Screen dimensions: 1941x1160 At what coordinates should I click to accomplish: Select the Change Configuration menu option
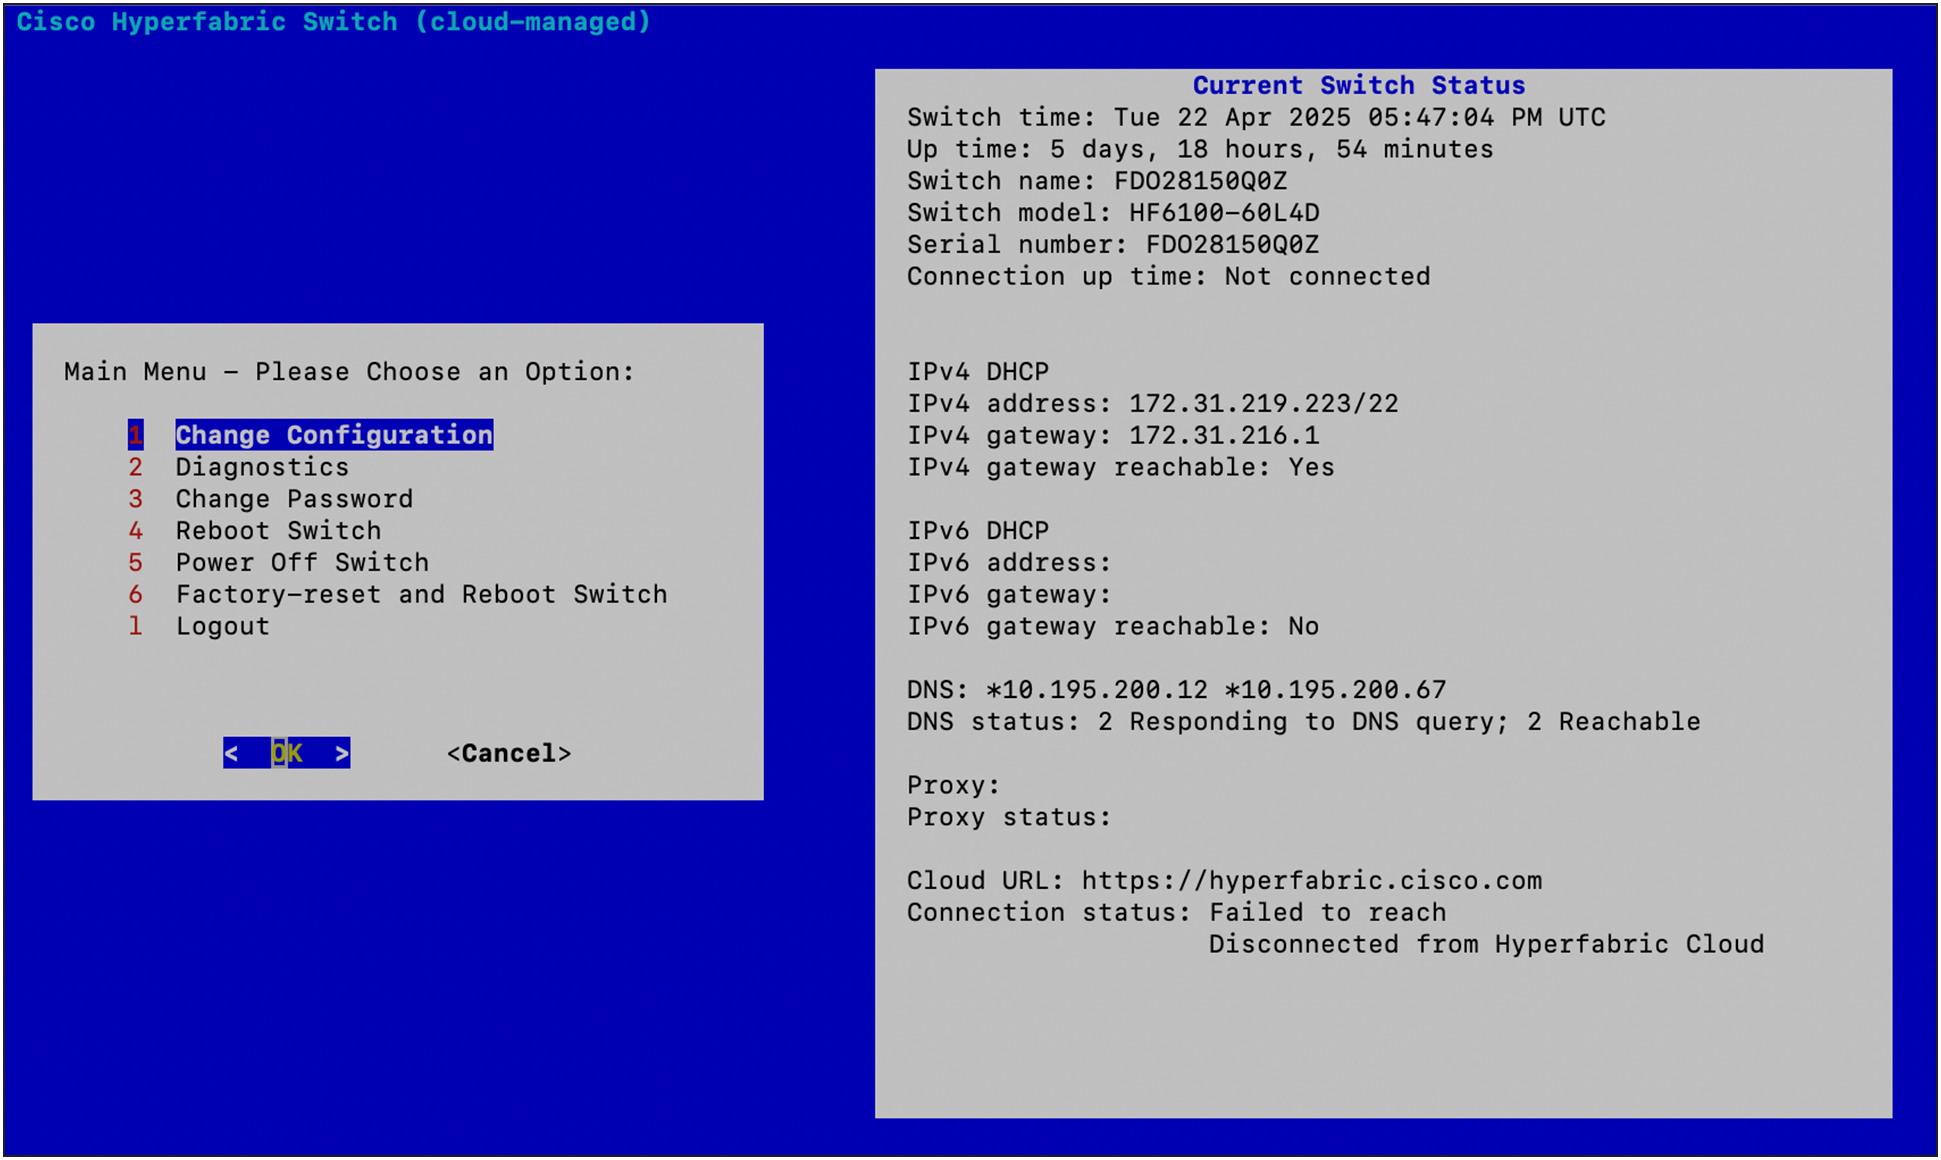coord(334,435)
